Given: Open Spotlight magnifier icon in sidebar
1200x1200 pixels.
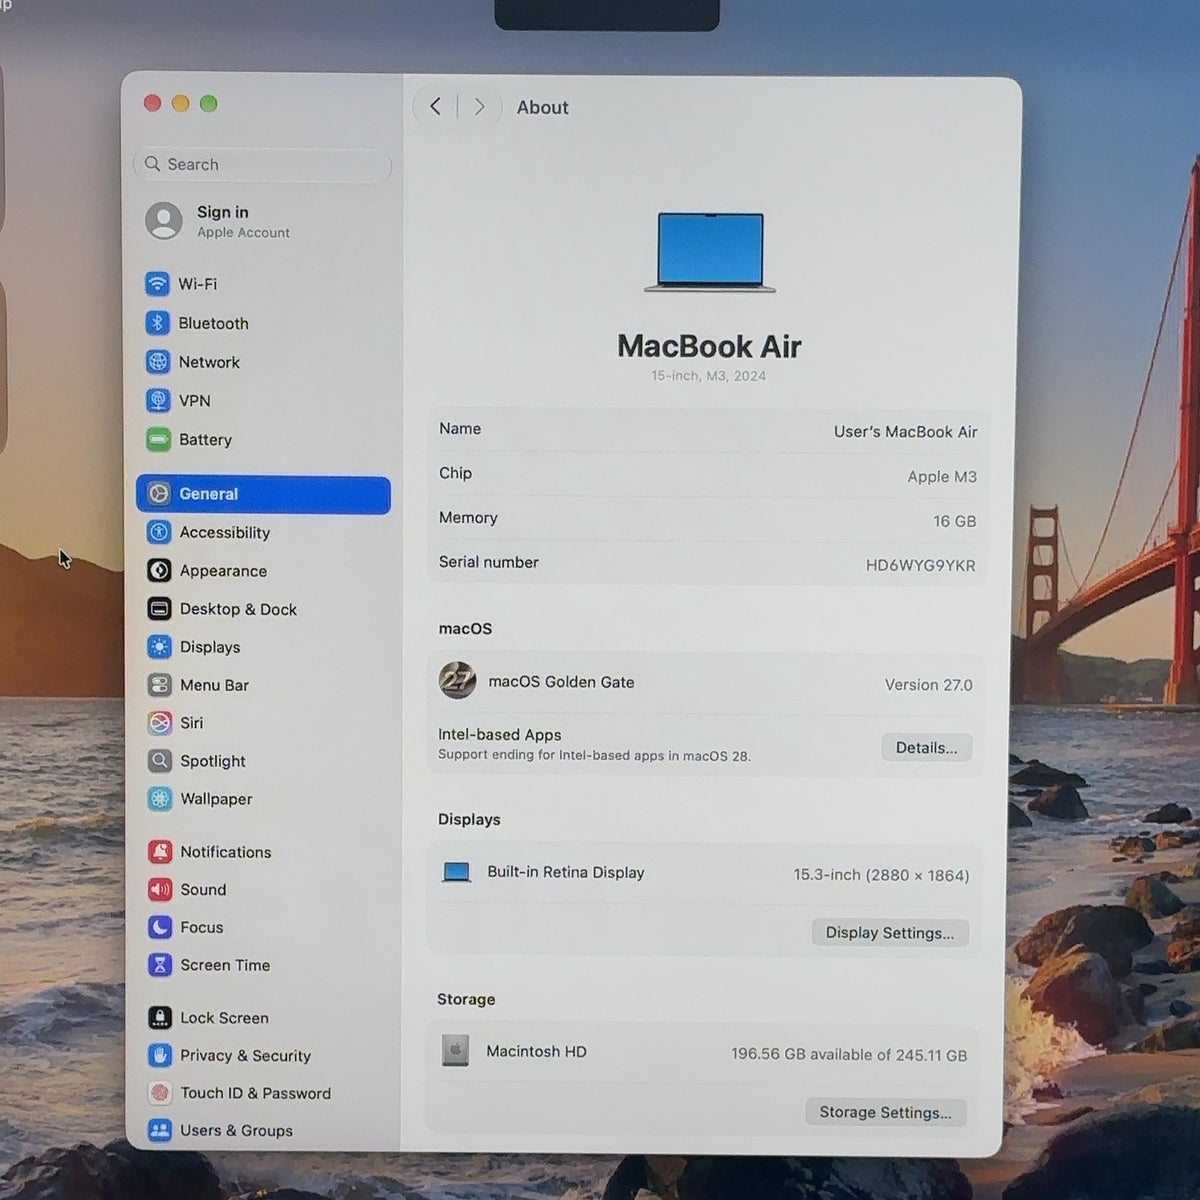Looking at the screenshot, I should click(159, 761).
